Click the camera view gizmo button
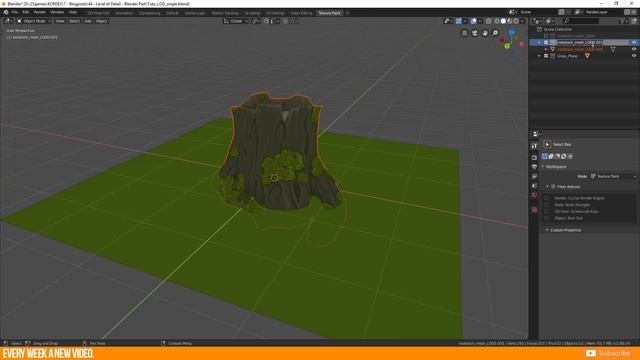This screenshot has width=640, height=360. [475, 33]
